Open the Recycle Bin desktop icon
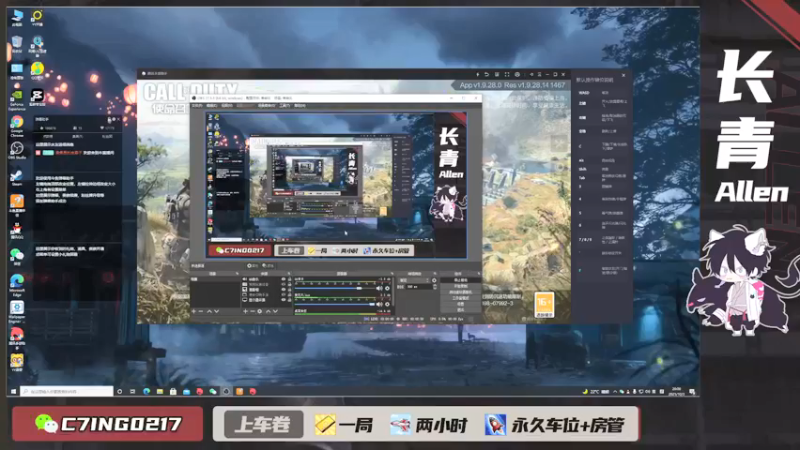The image size is (800, 450). pos(17,44)
